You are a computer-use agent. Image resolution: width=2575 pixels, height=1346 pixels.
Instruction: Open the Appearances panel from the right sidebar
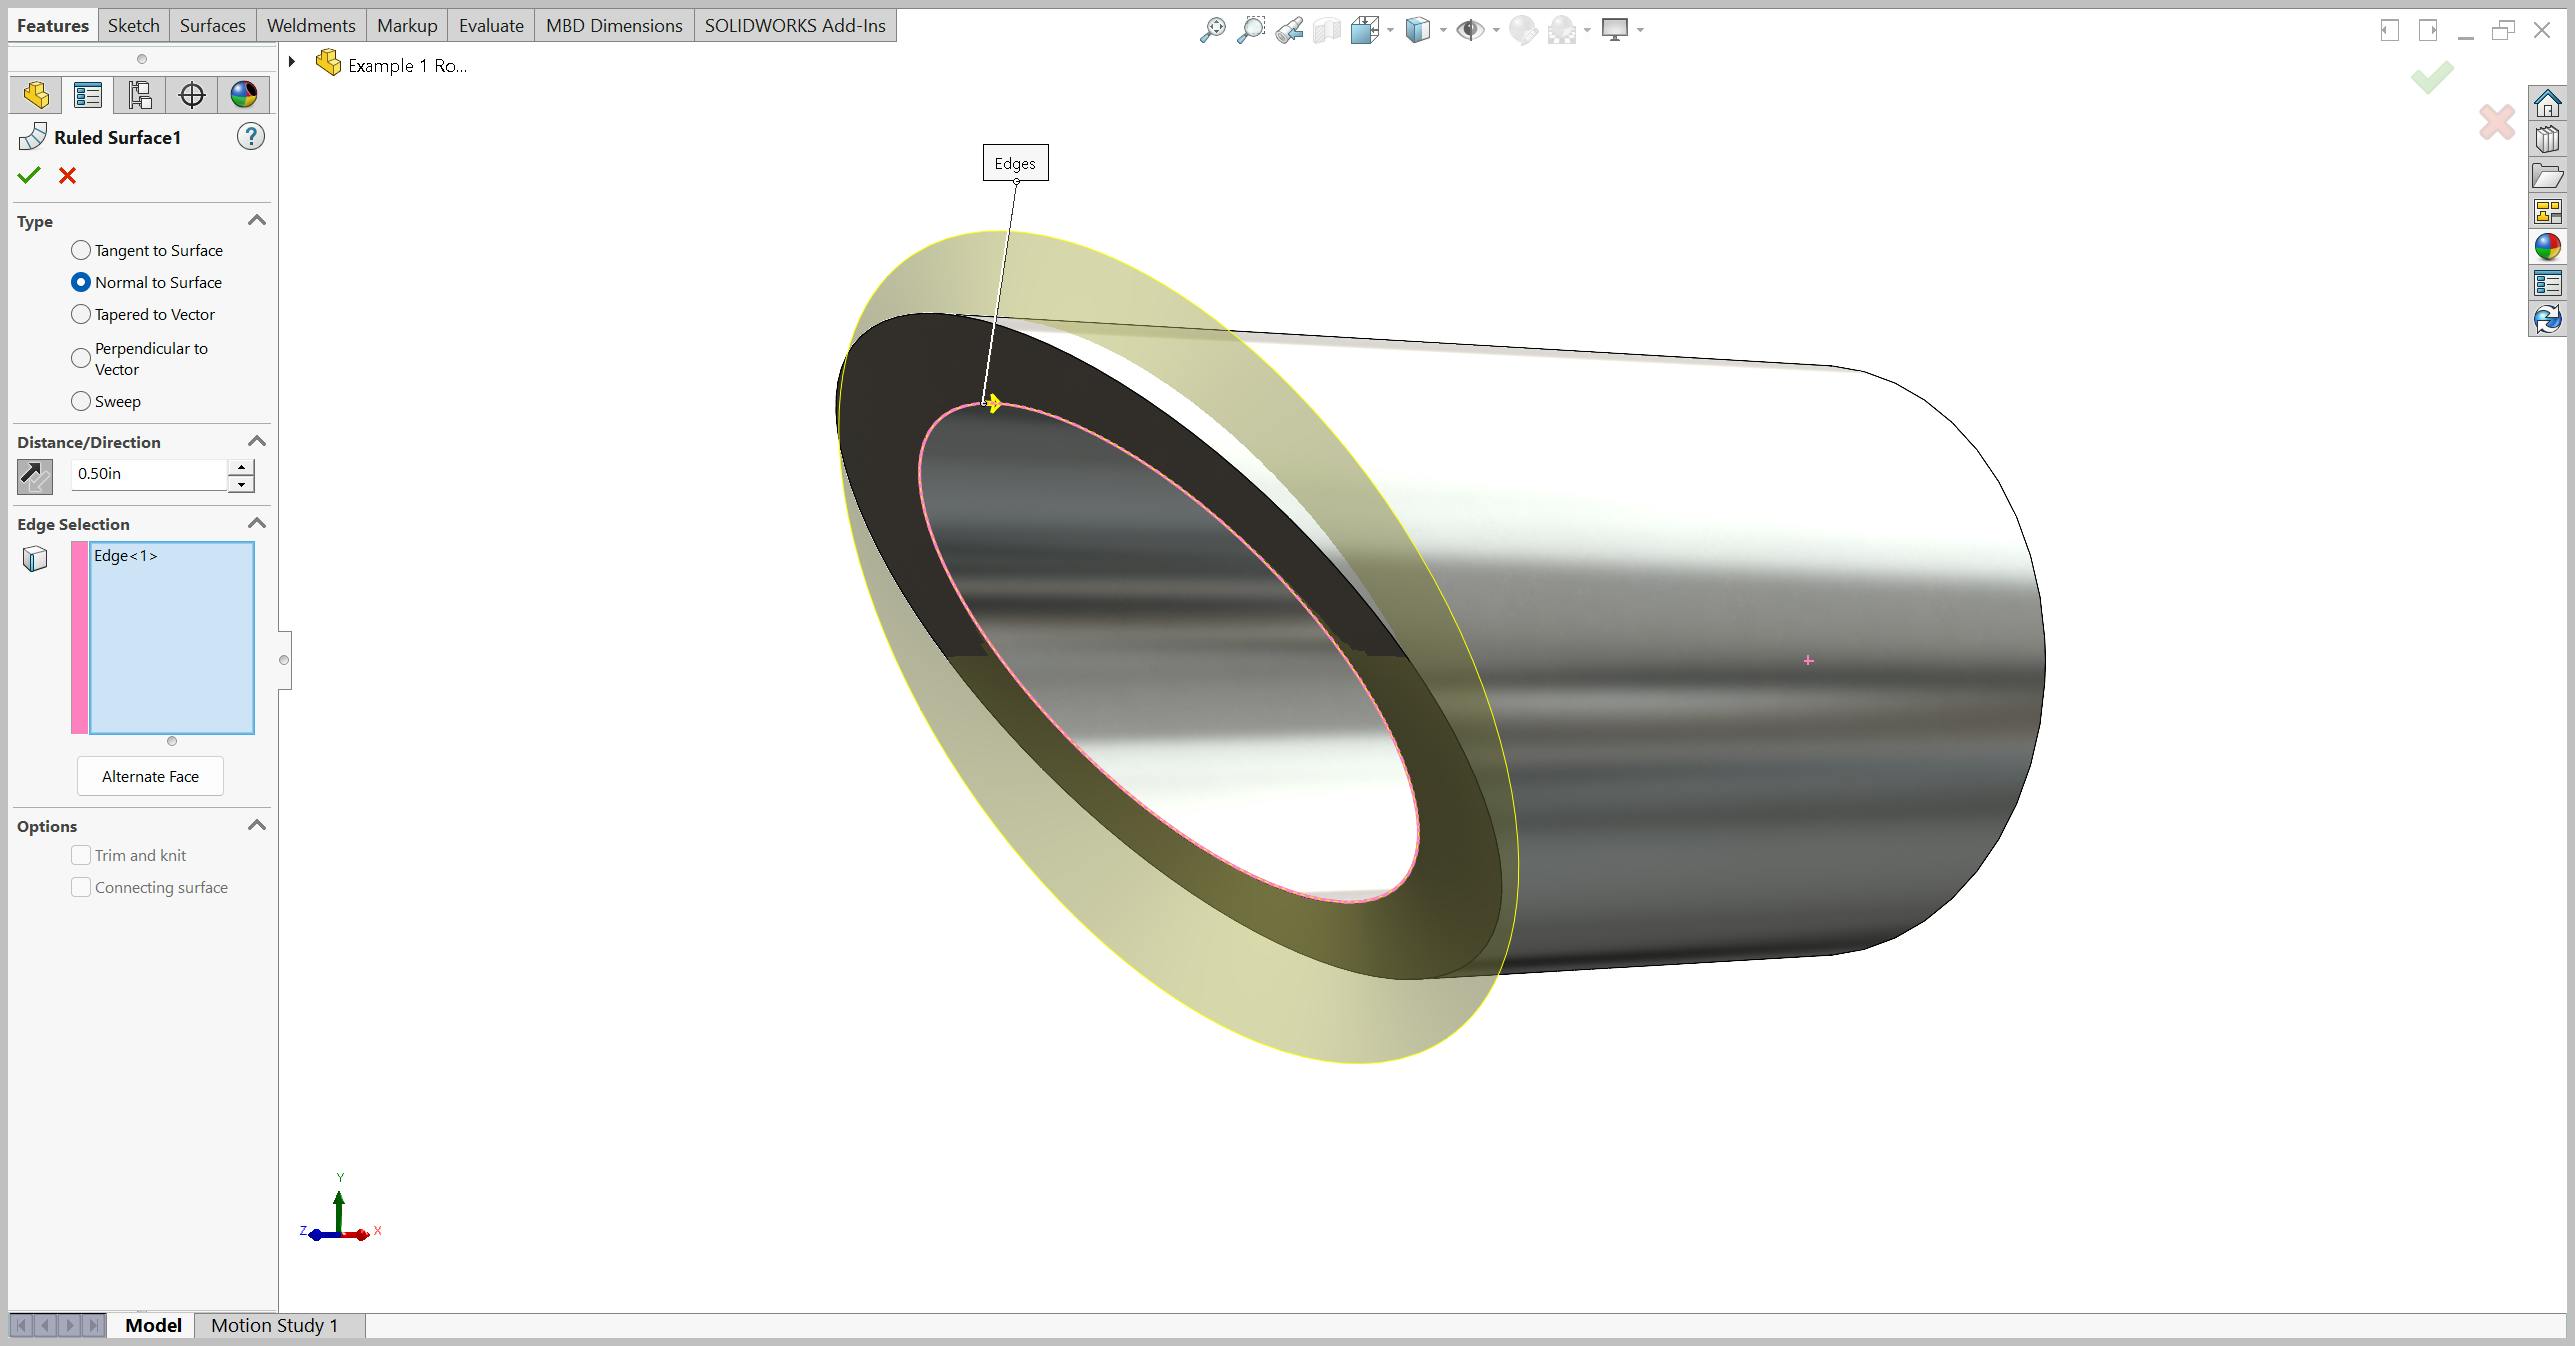coord(2550,245)
